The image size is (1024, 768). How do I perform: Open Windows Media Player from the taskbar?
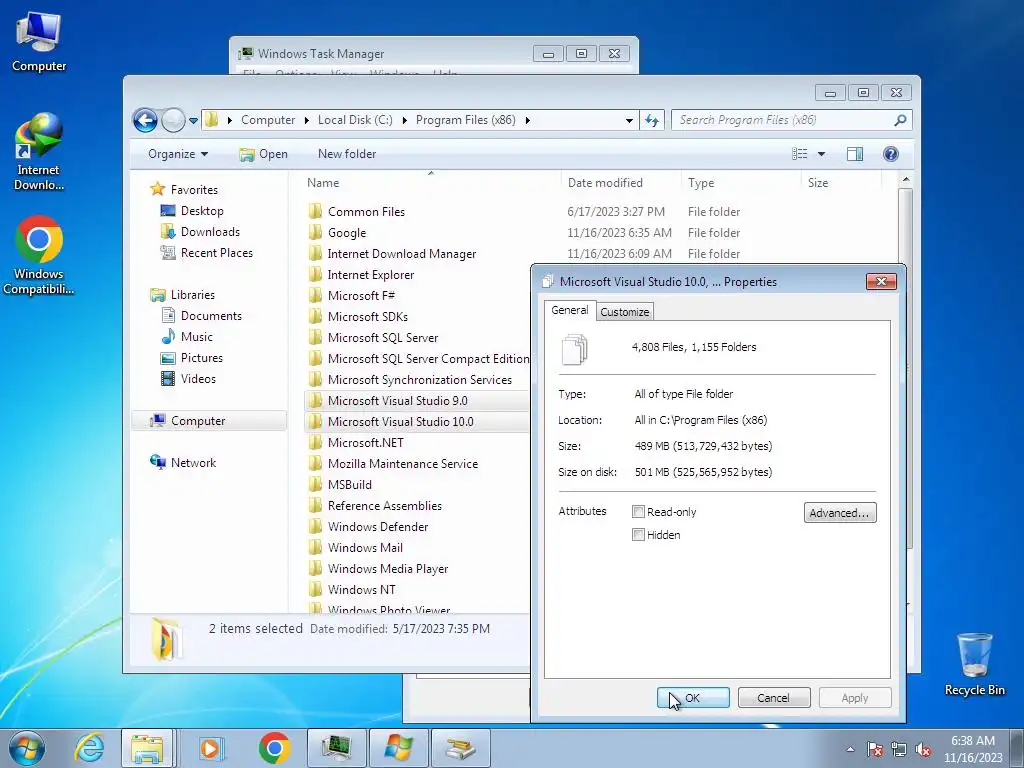(x=210, y=748)
